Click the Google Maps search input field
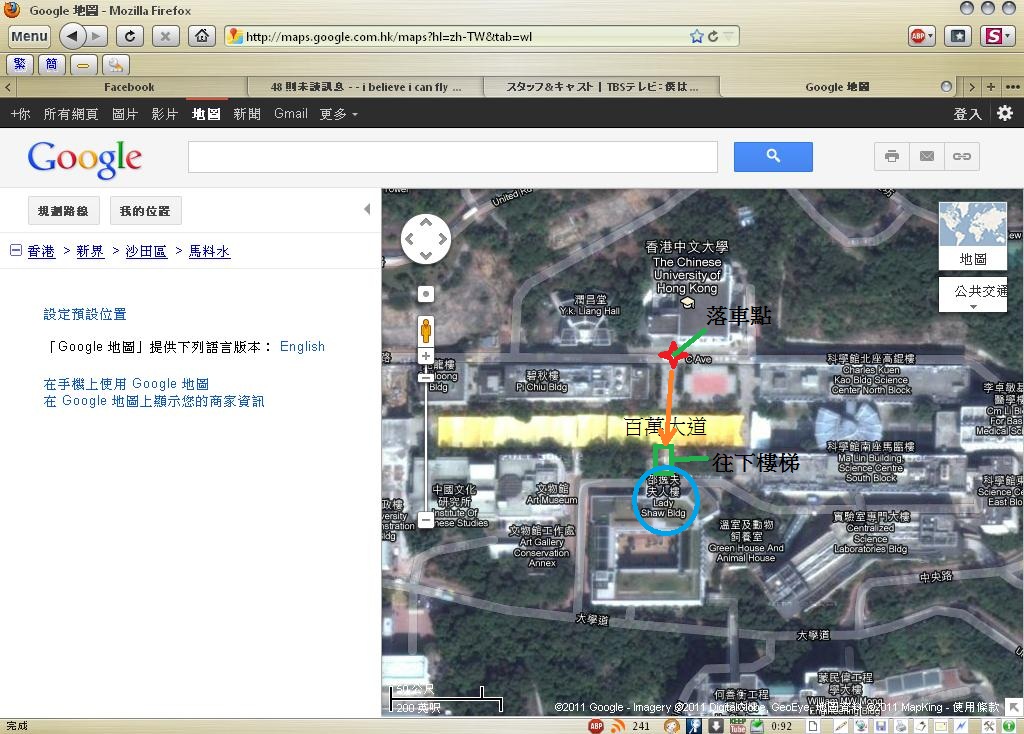This screenshot has width=1024, height=734. [x=453, y=157]
